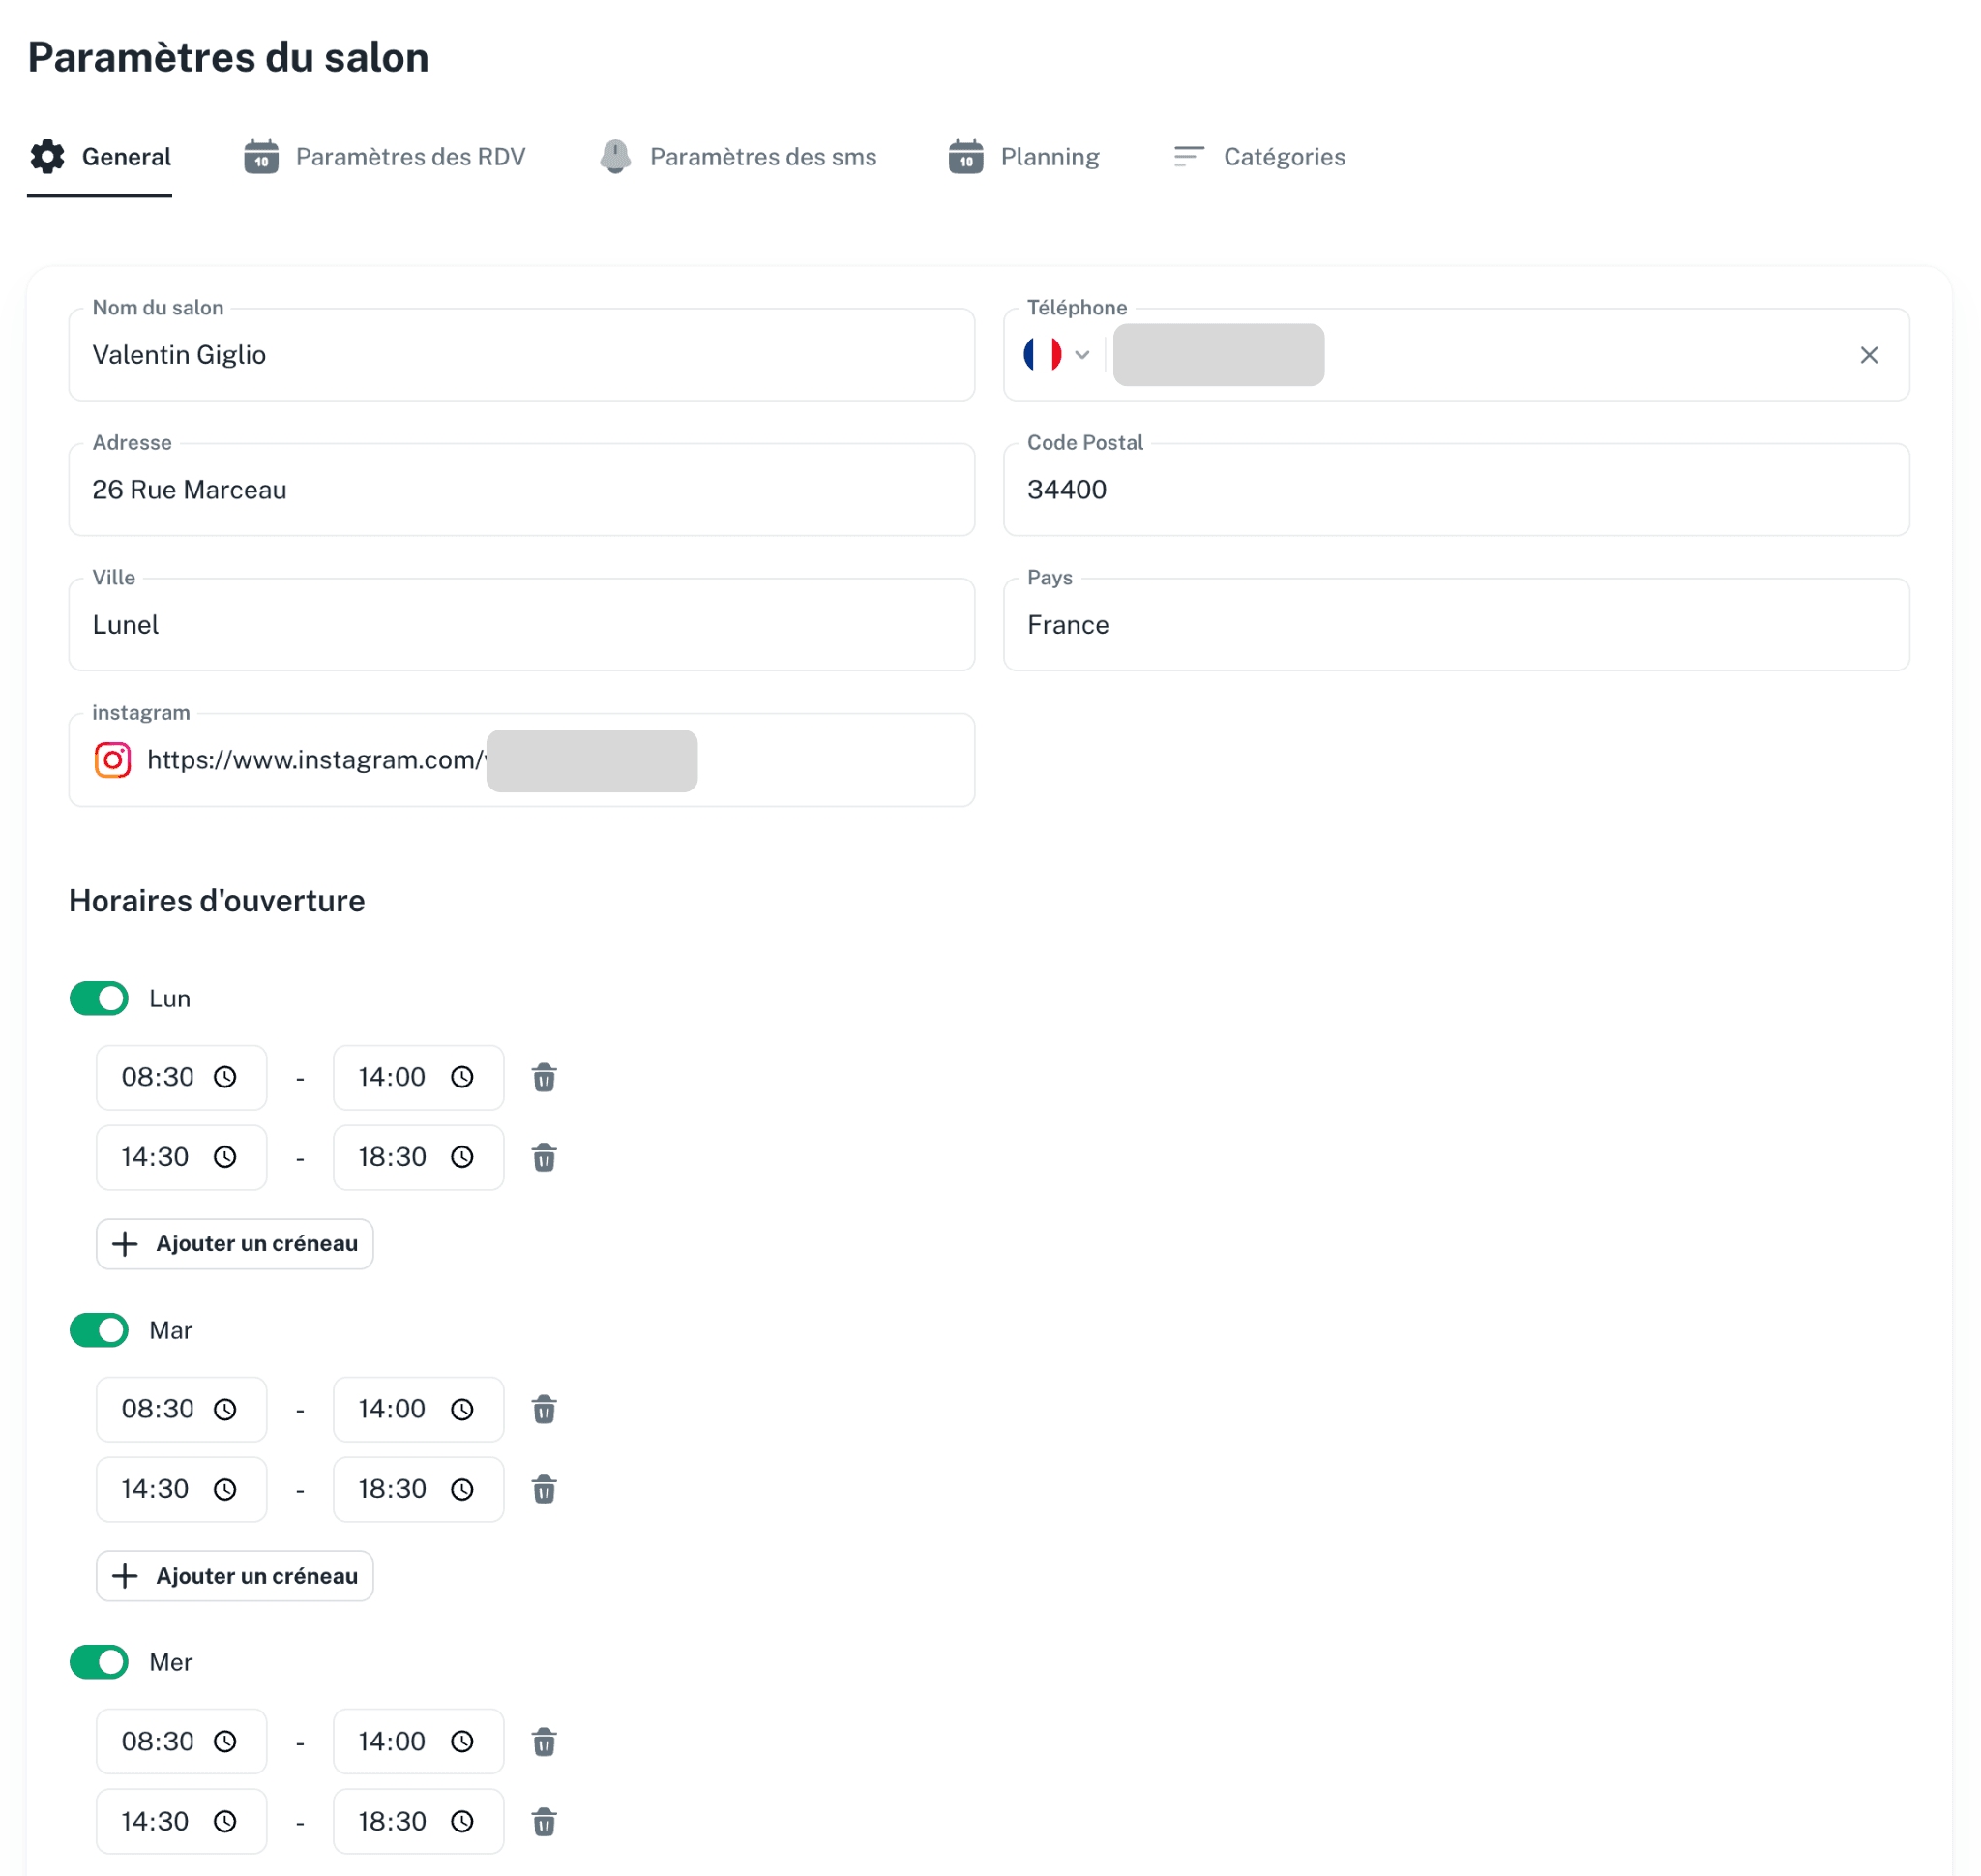Image resolution: width=1981 pixels, height=1876 pixels.
Task: Clear the phone number using the X button
Action: [1869, 355]
